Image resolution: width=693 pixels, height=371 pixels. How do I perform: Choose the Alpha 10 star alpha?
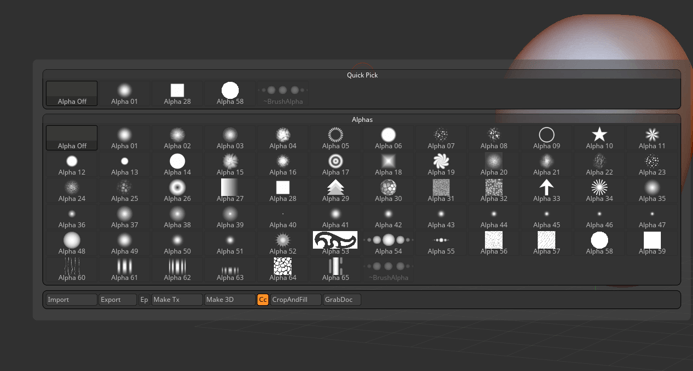599,138
